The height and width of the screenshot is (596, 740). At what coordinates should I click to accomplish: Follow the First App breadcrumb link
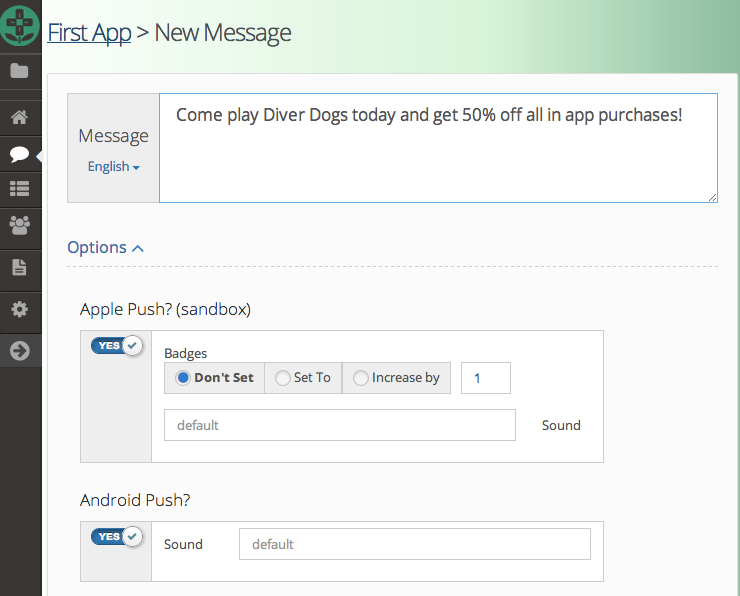click(89, 33)
